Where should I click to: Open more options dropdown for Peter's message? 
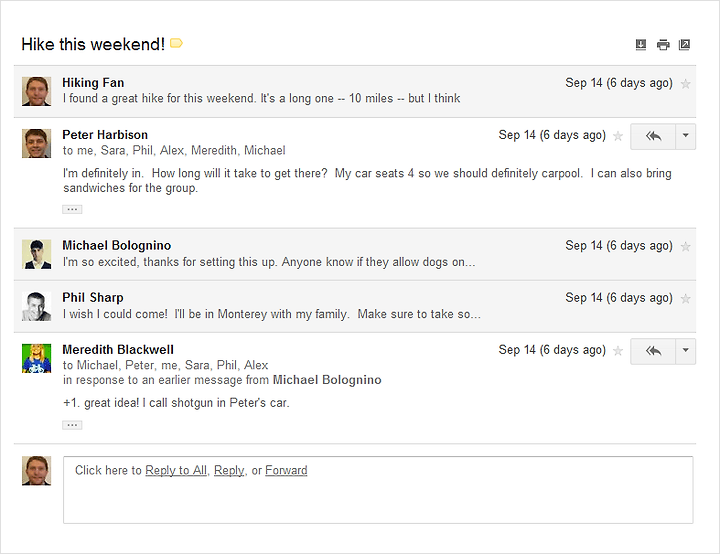[686, 136]
